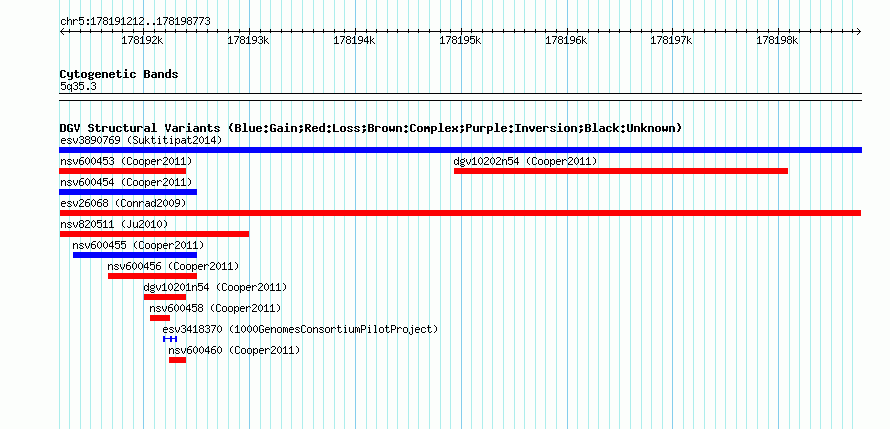
Task: Open the nsv600456 (Cooper2011) label
Action: click(173, 266)
